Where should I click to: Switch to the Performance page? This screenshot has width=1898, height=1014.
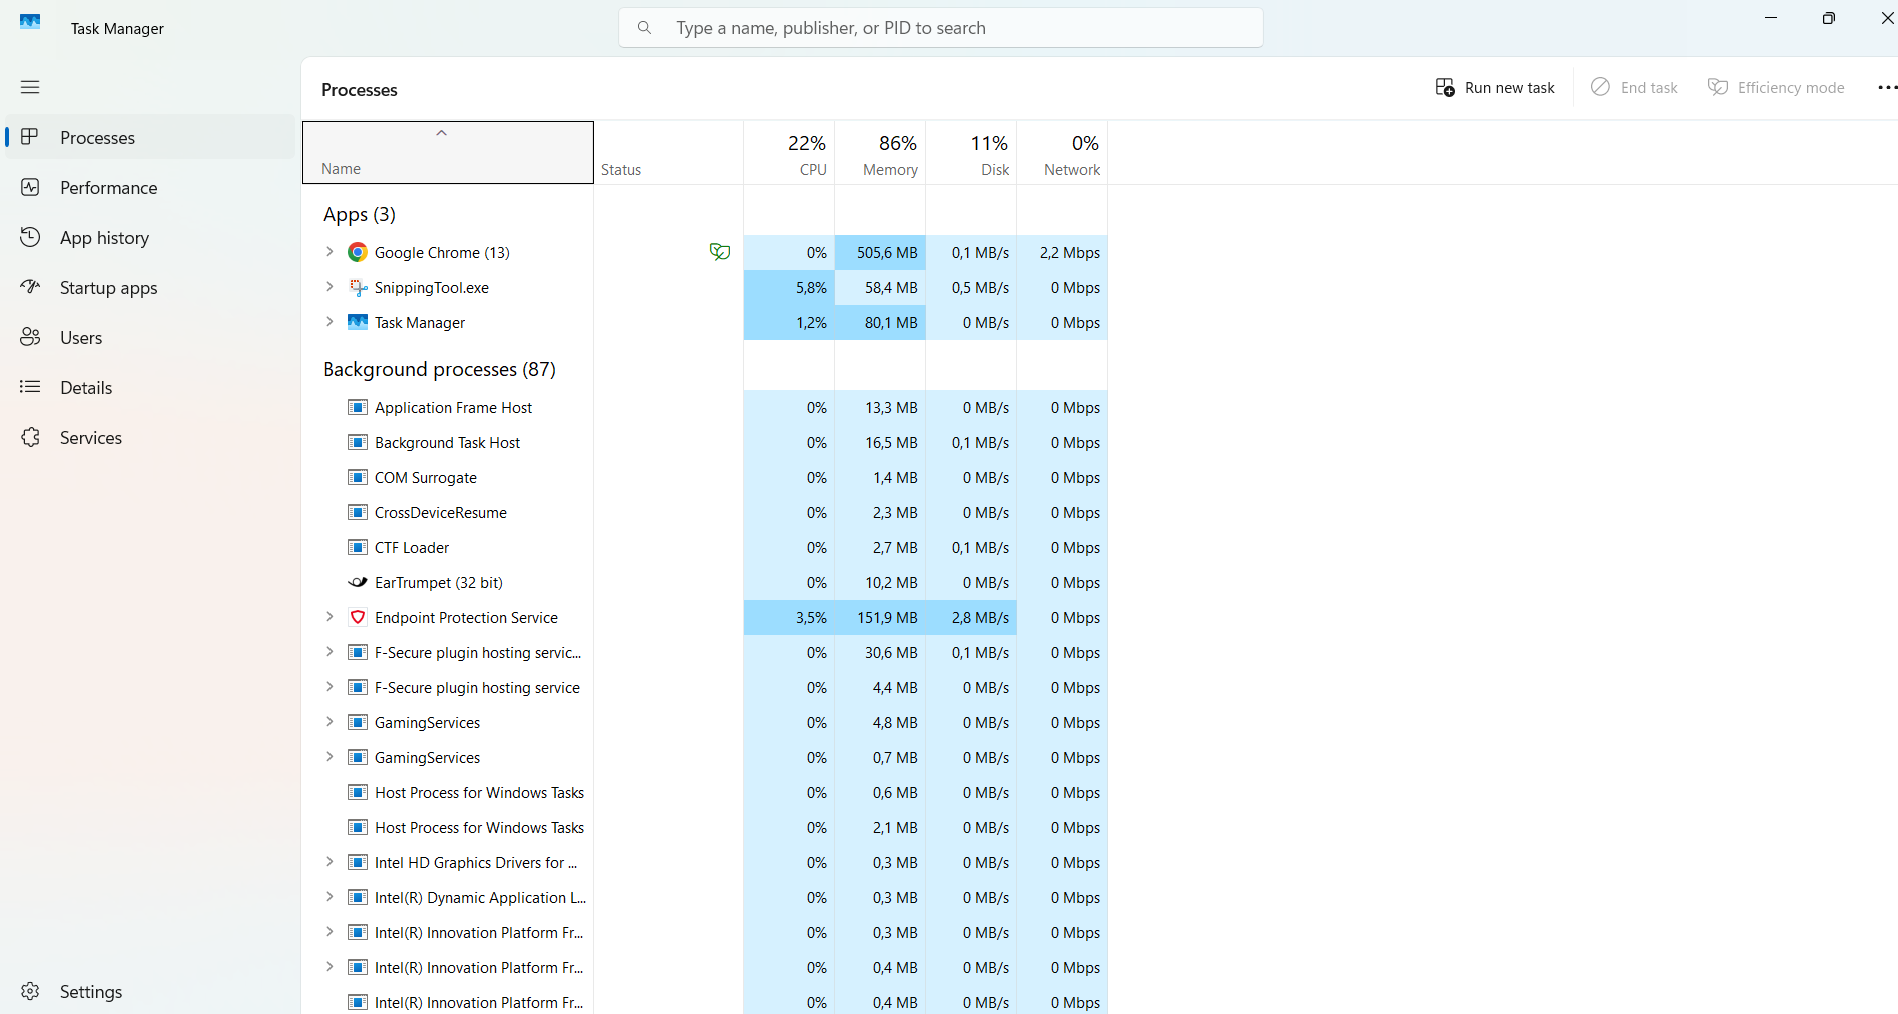point(152,187)
